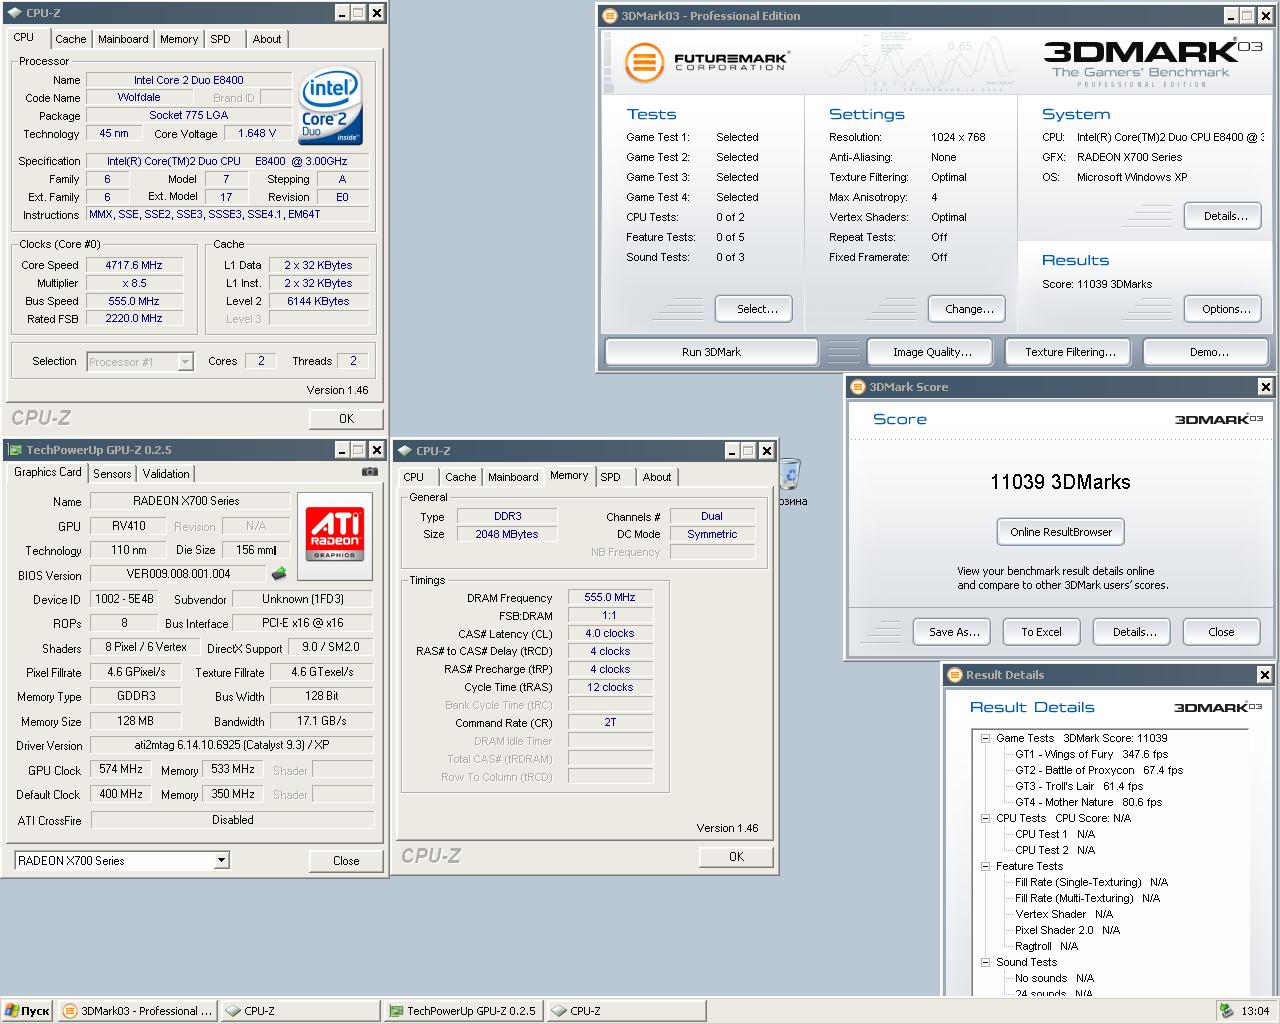Image resolution: width=1280 pixels, height=1024 pixels.
Task: Click Change... settings button
Action: tap(969, 309)
